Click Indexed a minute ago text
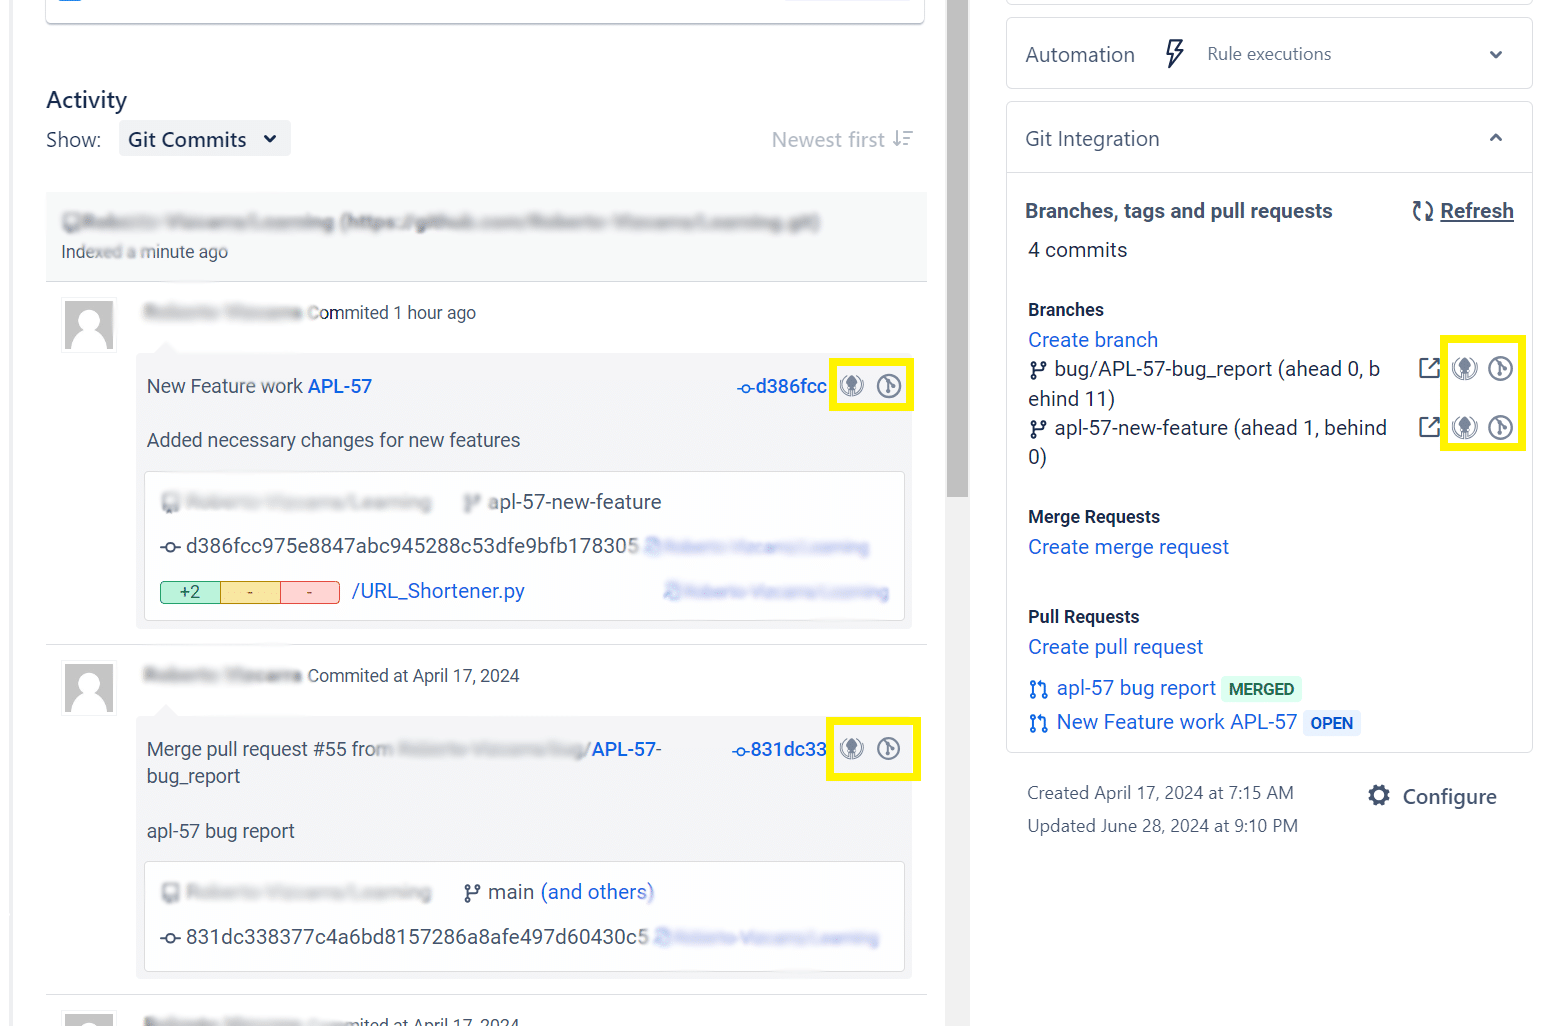The height and width of the screenshot is (1026, 1554). [144, 252]
